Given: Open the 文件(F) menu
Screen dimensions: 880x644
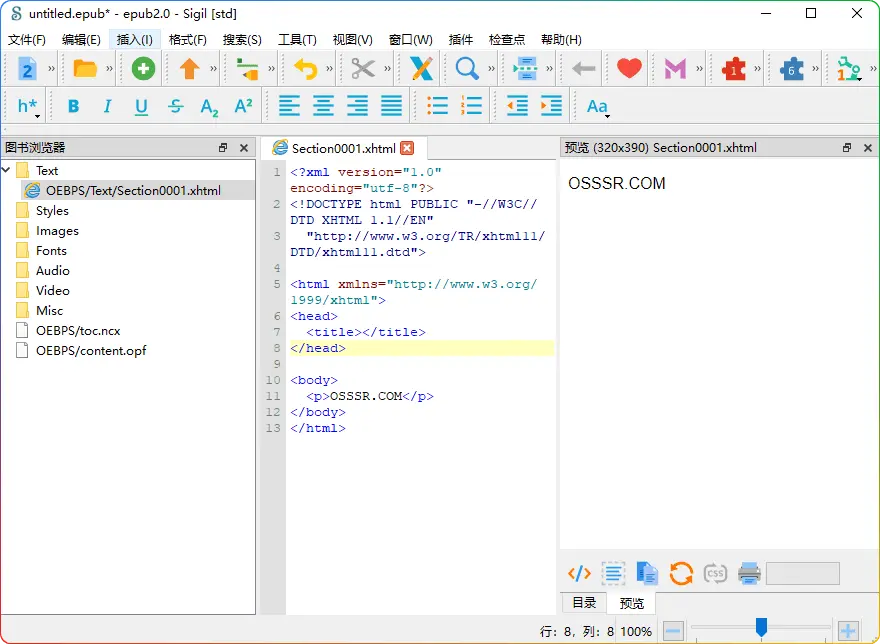Looking at the screenshot, I should coord(26,40).
